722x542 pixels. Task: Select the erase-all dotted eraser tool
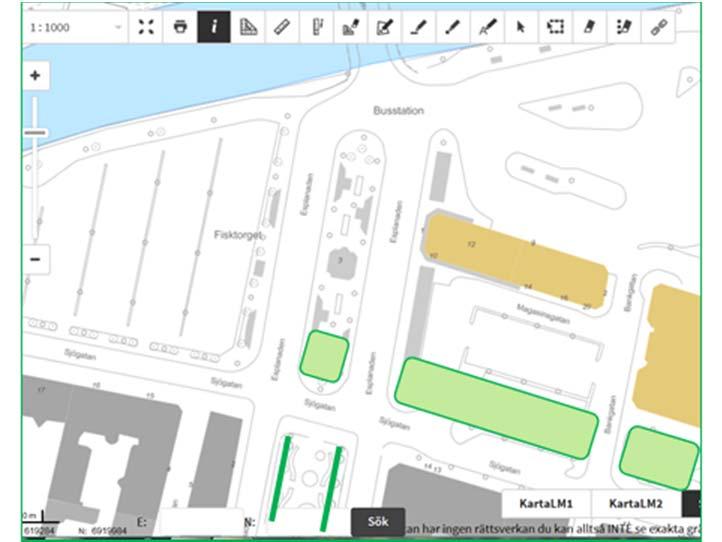click(623, 27)
